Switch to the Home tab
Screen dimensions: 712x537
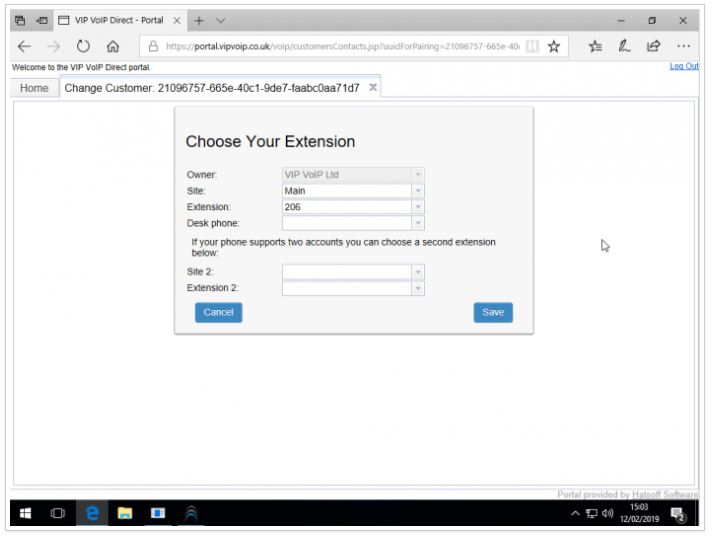pos(34,88)
